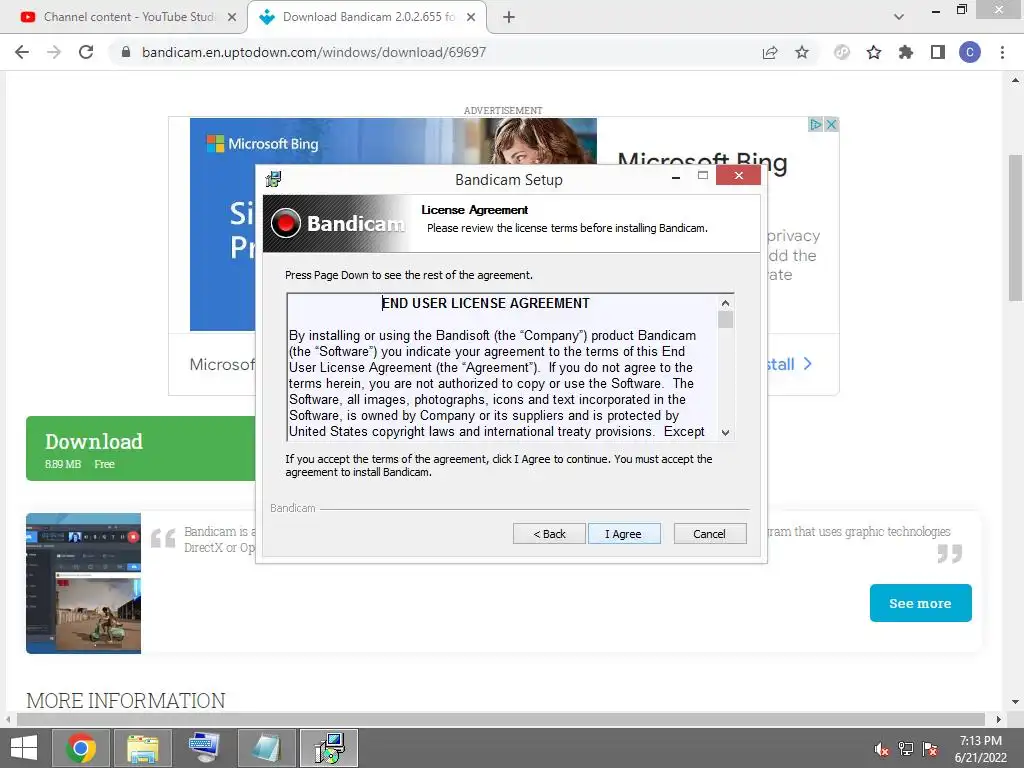This screenshot has height=768, width=1024.
Task: Click the I Agree button
Action: (624, 534)
